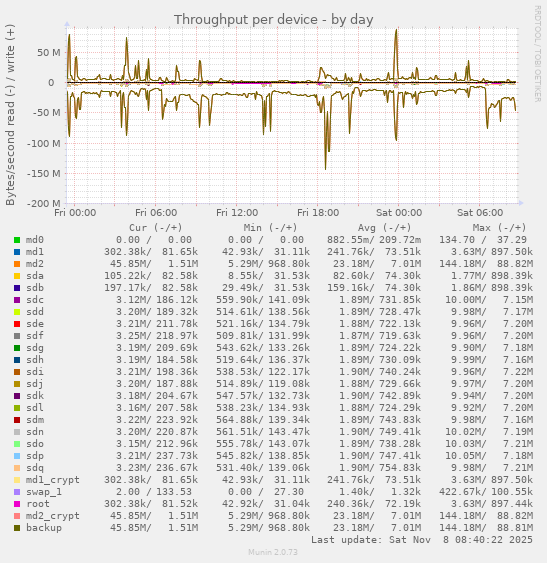547x563 pixels.
Task: Click the 'sdh' device label
Action: 35,360
